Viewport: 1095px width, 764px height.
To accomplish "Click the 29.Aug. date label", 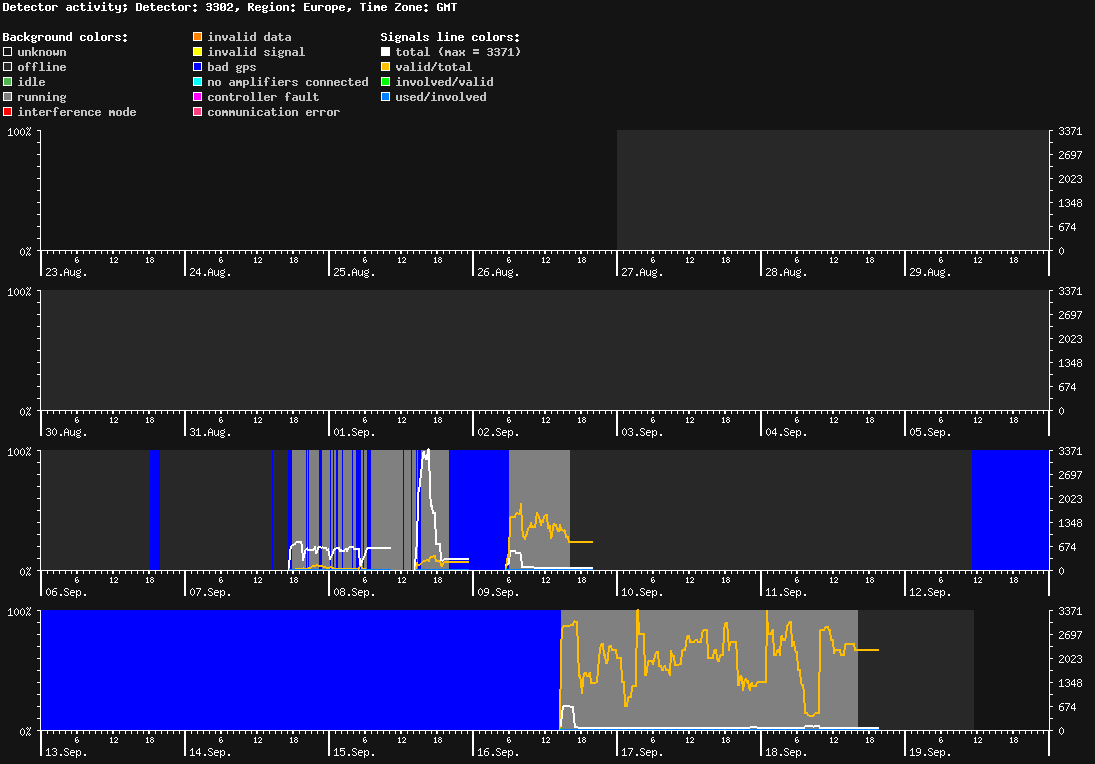I will (x=930, y=272).
